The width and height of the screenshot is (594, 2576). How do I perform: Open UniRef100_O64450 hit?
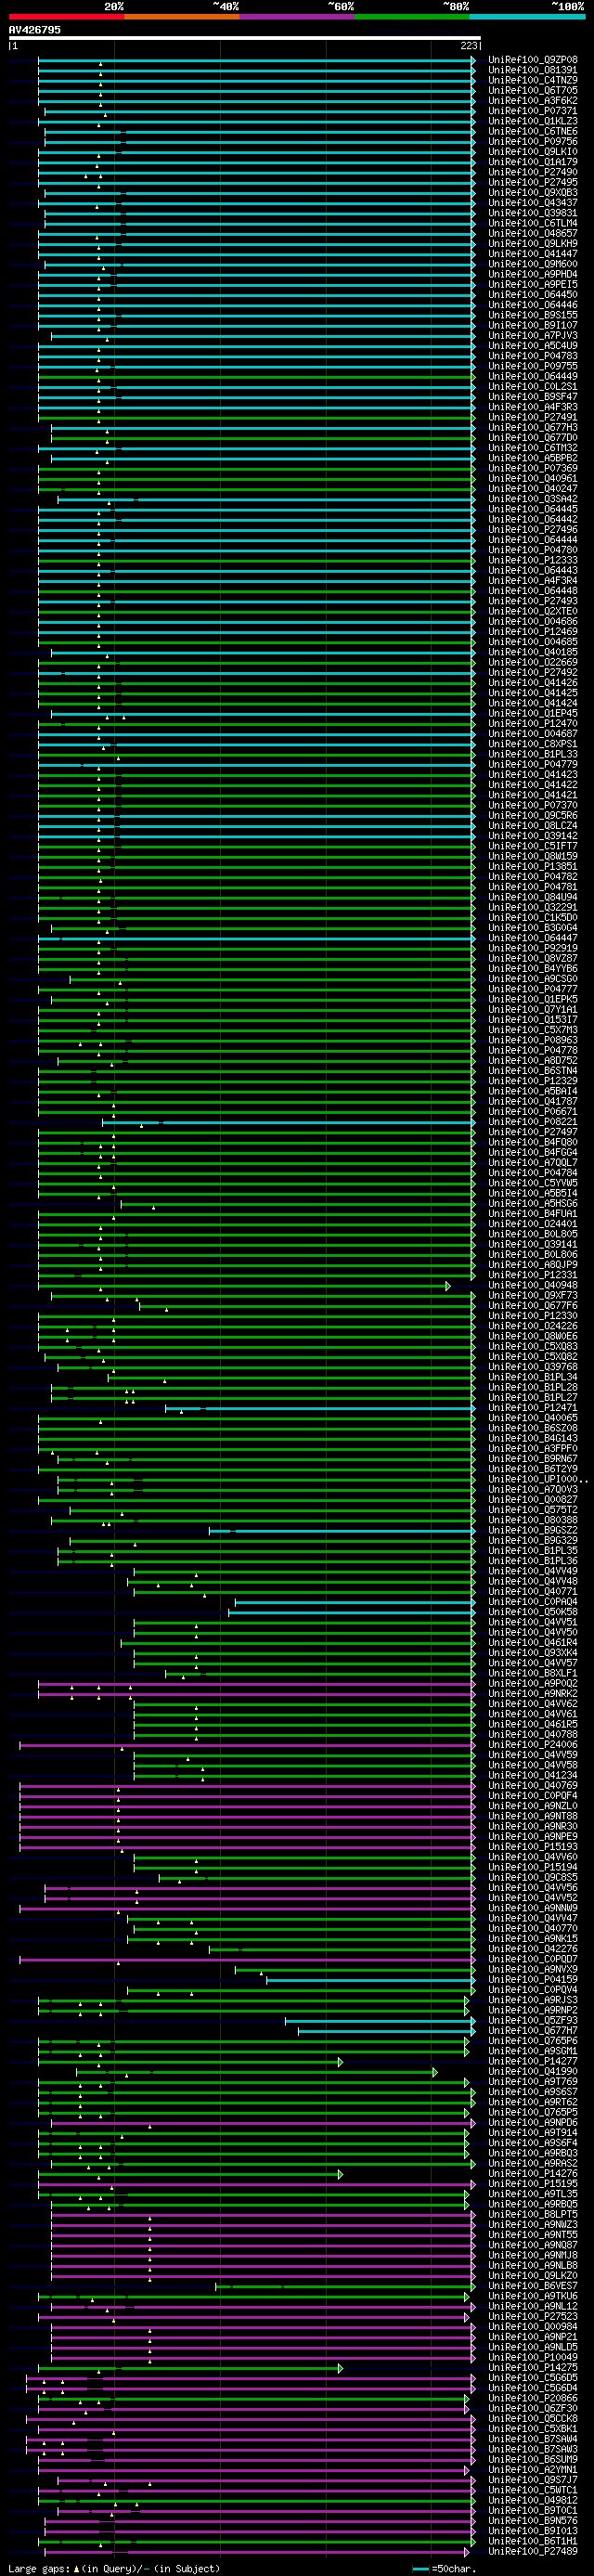533,295
